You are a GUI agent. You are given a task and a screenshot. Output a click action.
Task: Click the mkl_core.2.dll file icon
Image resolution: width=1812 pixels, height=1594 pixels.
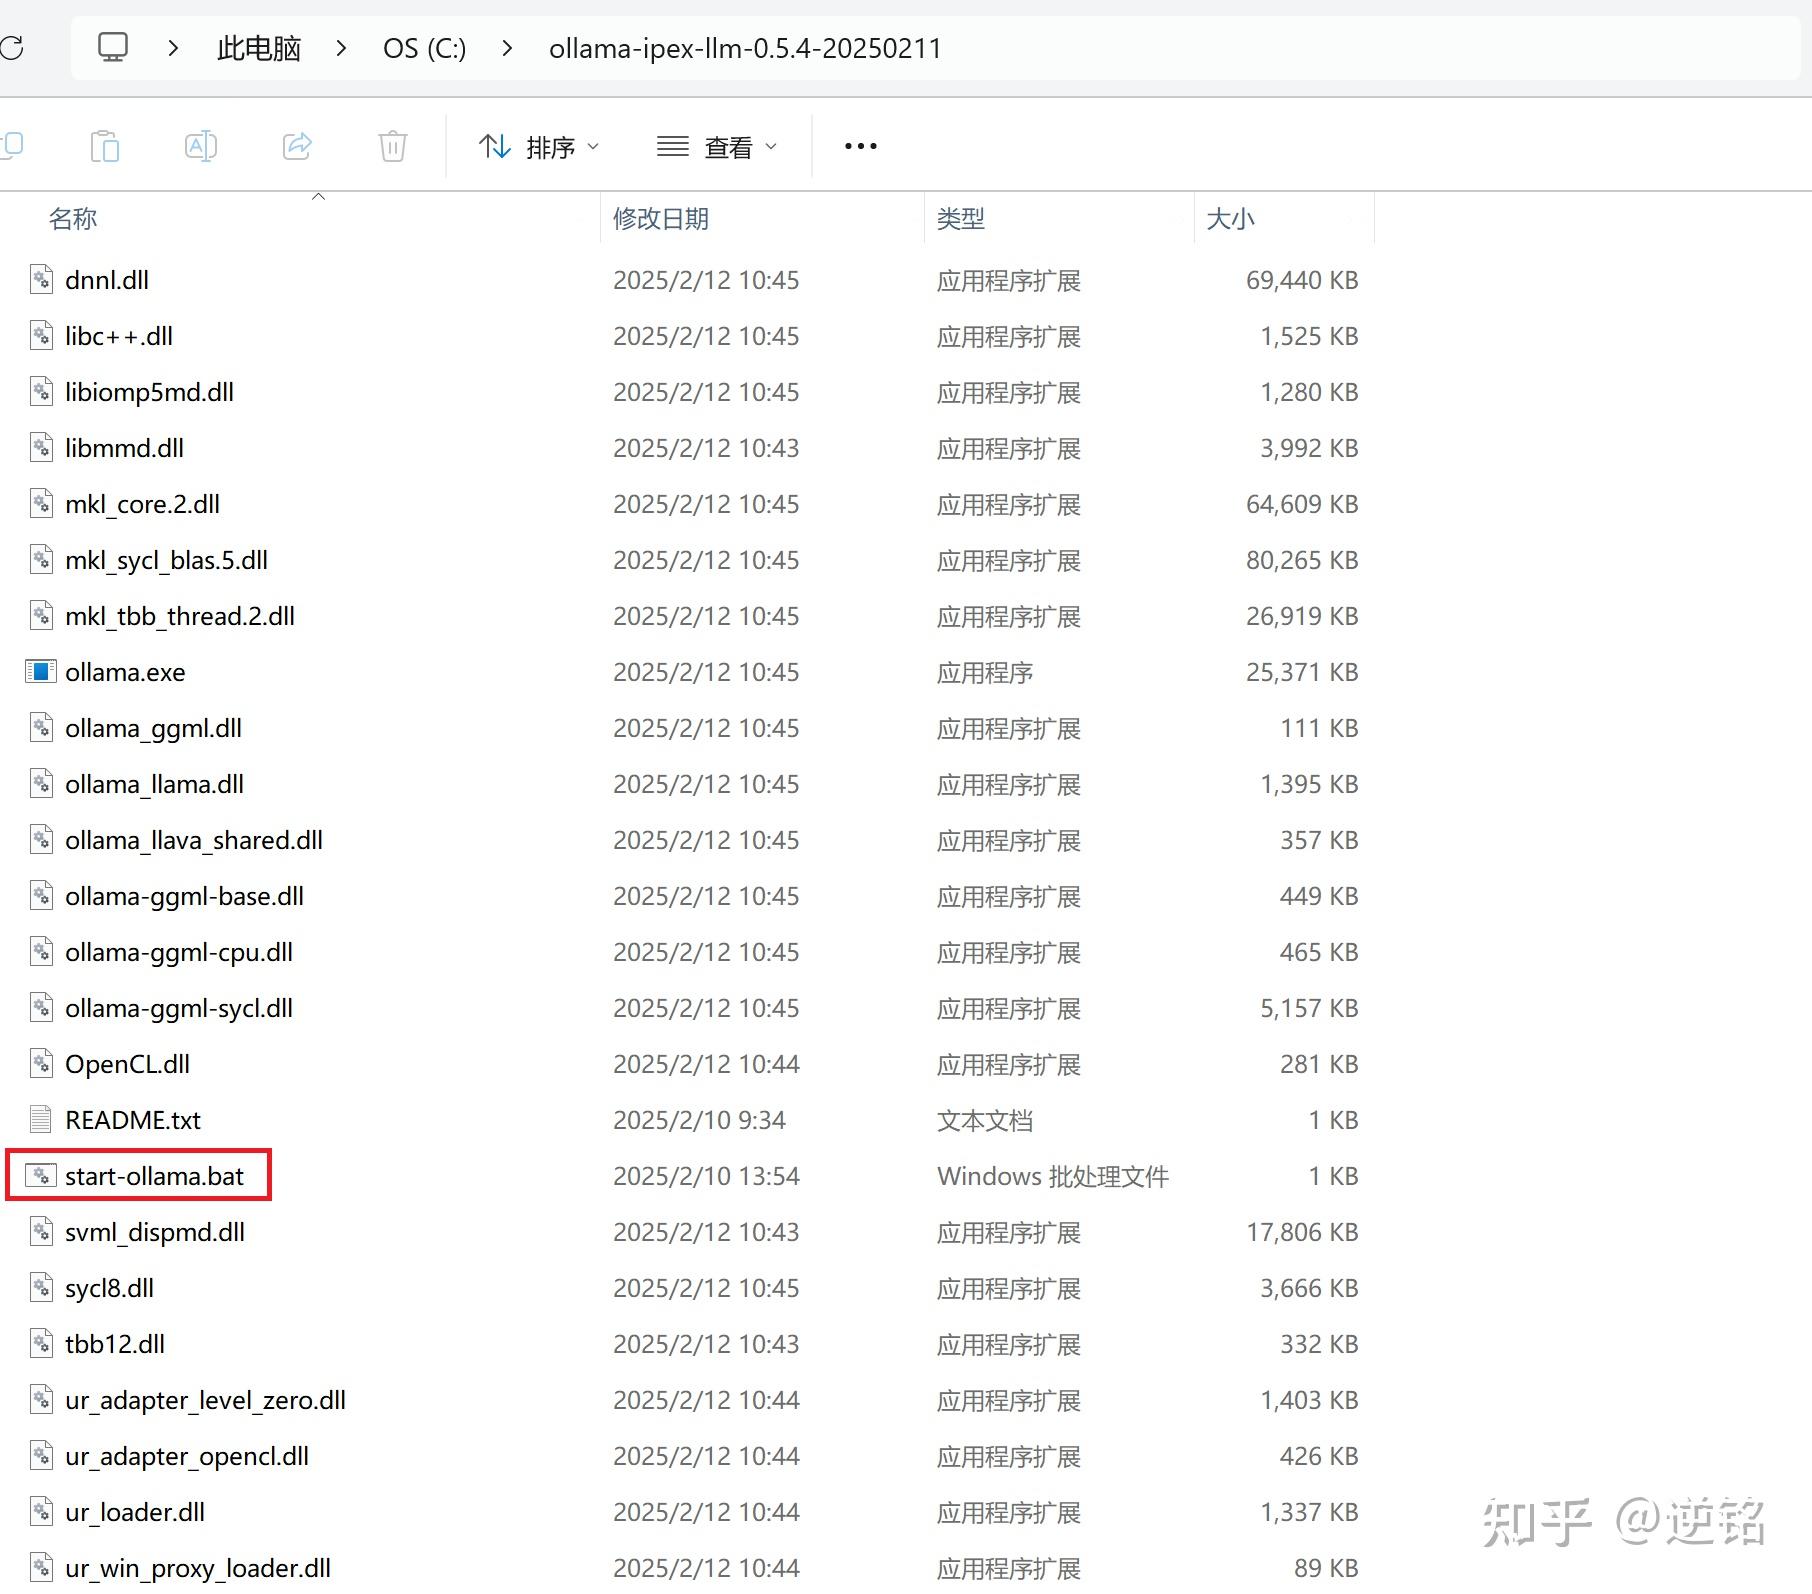[41, 503]
